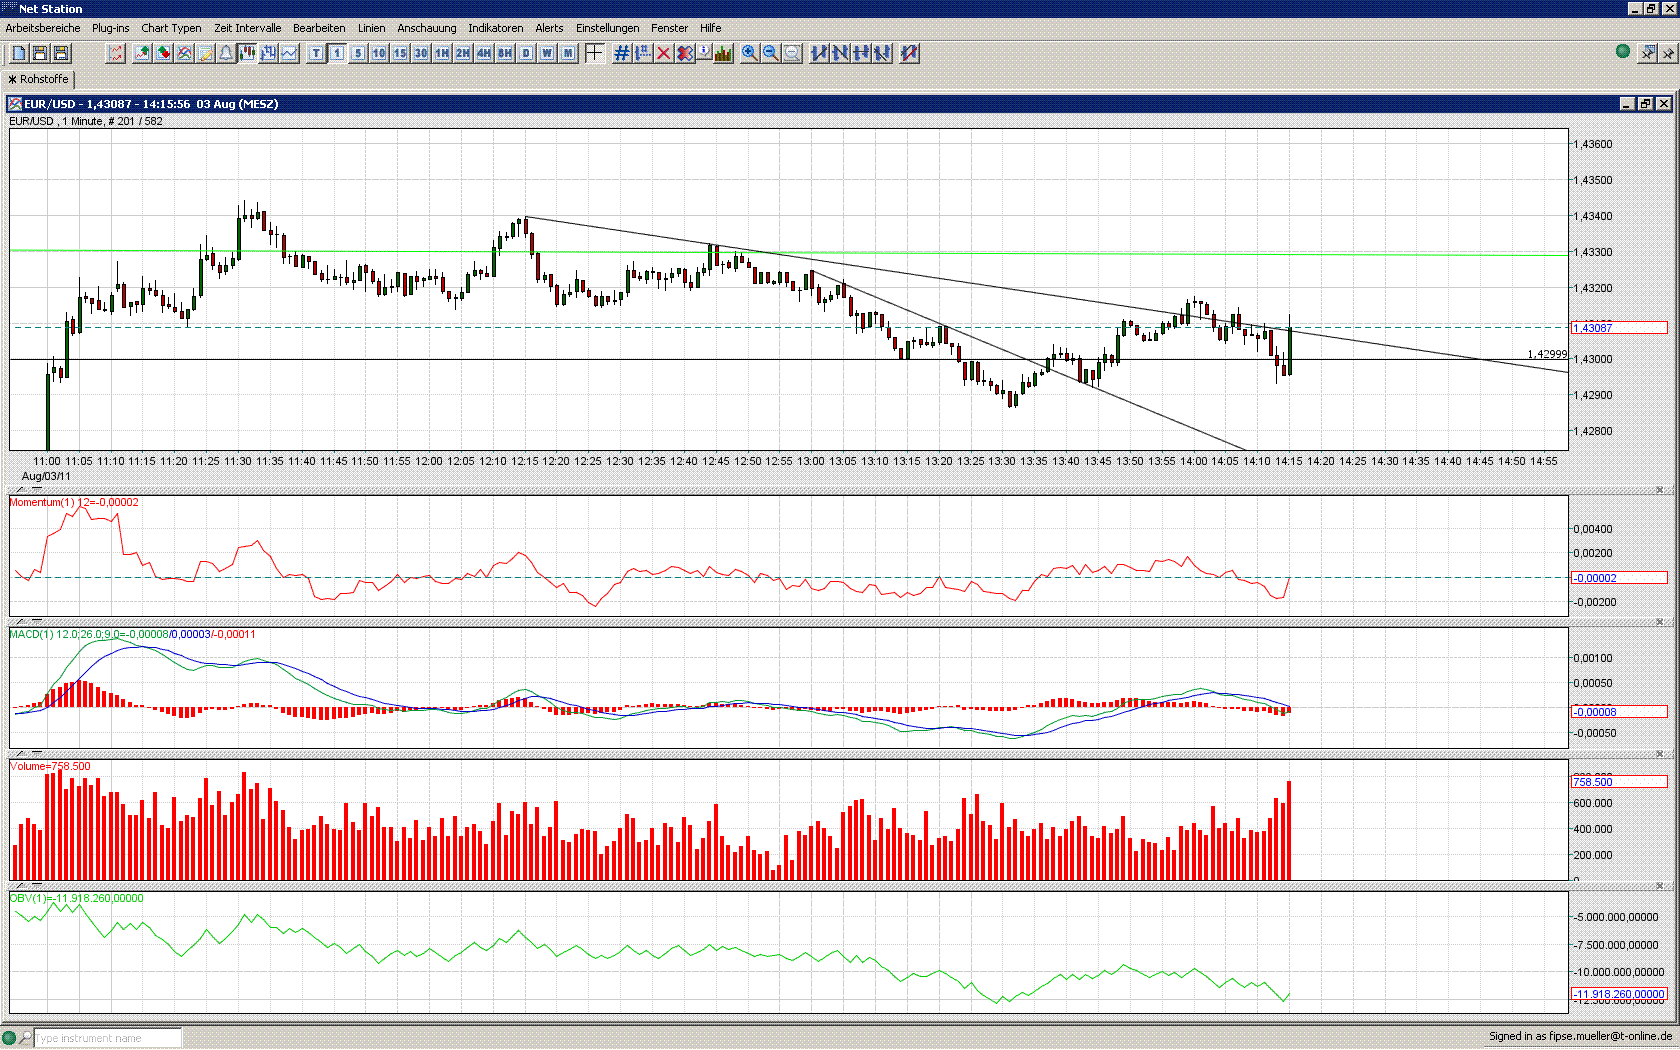Open the Einstellungen menu
The width and height of the screenshot is (1680, 1050).
point(607,28)
